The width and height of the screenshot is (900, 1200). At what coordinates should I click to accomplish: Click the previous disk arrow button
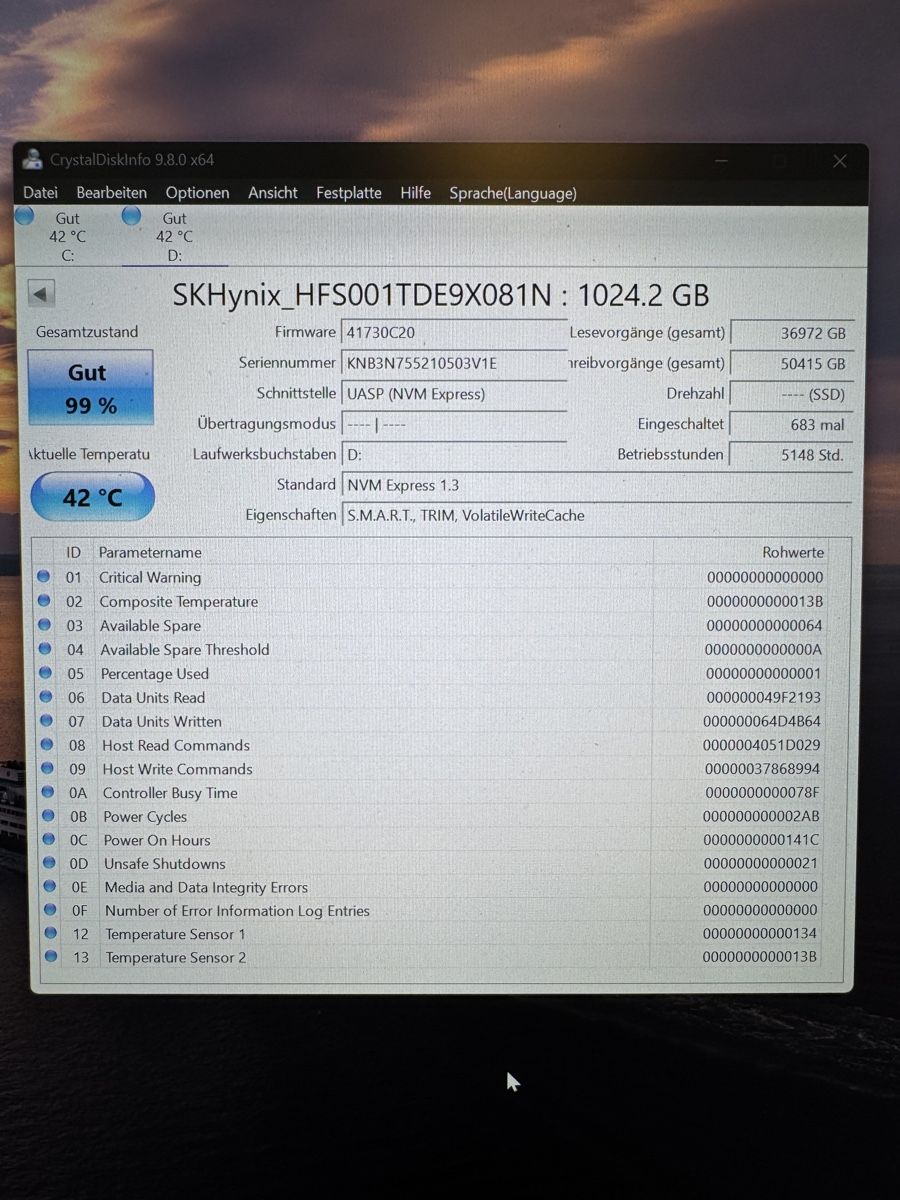point(42,294)
